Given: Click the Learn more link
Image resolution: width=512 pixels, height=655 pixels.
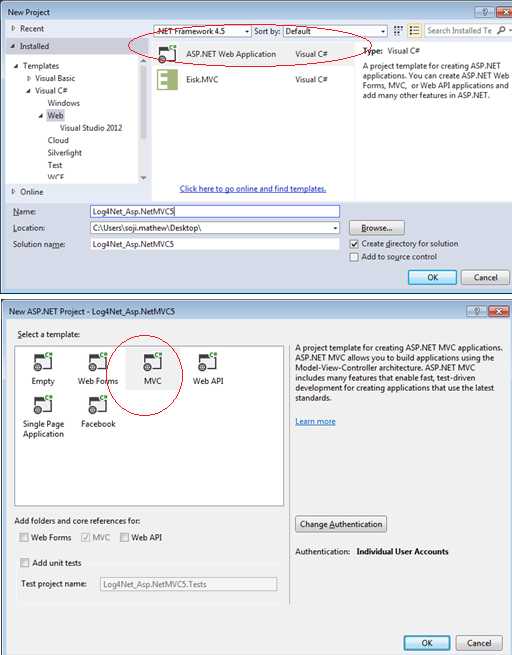Looking at the screenshot, I should [x=315, y=421].
